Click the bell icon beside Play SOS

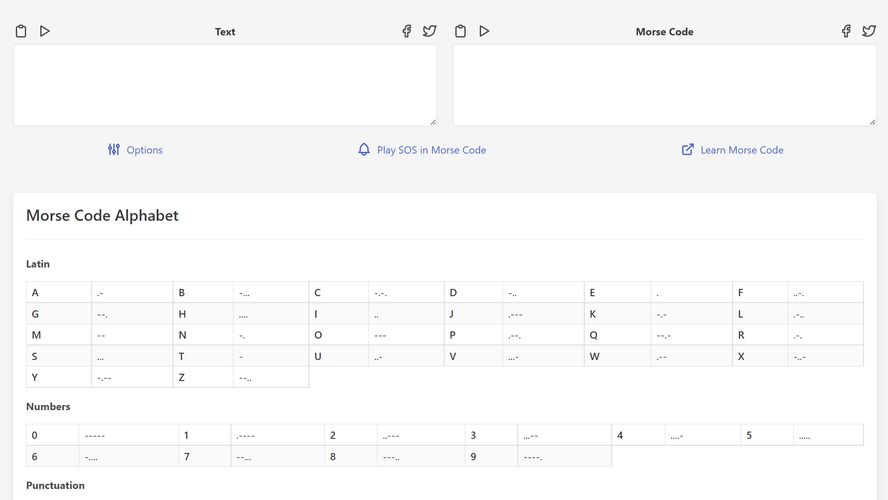click(364, 150)
